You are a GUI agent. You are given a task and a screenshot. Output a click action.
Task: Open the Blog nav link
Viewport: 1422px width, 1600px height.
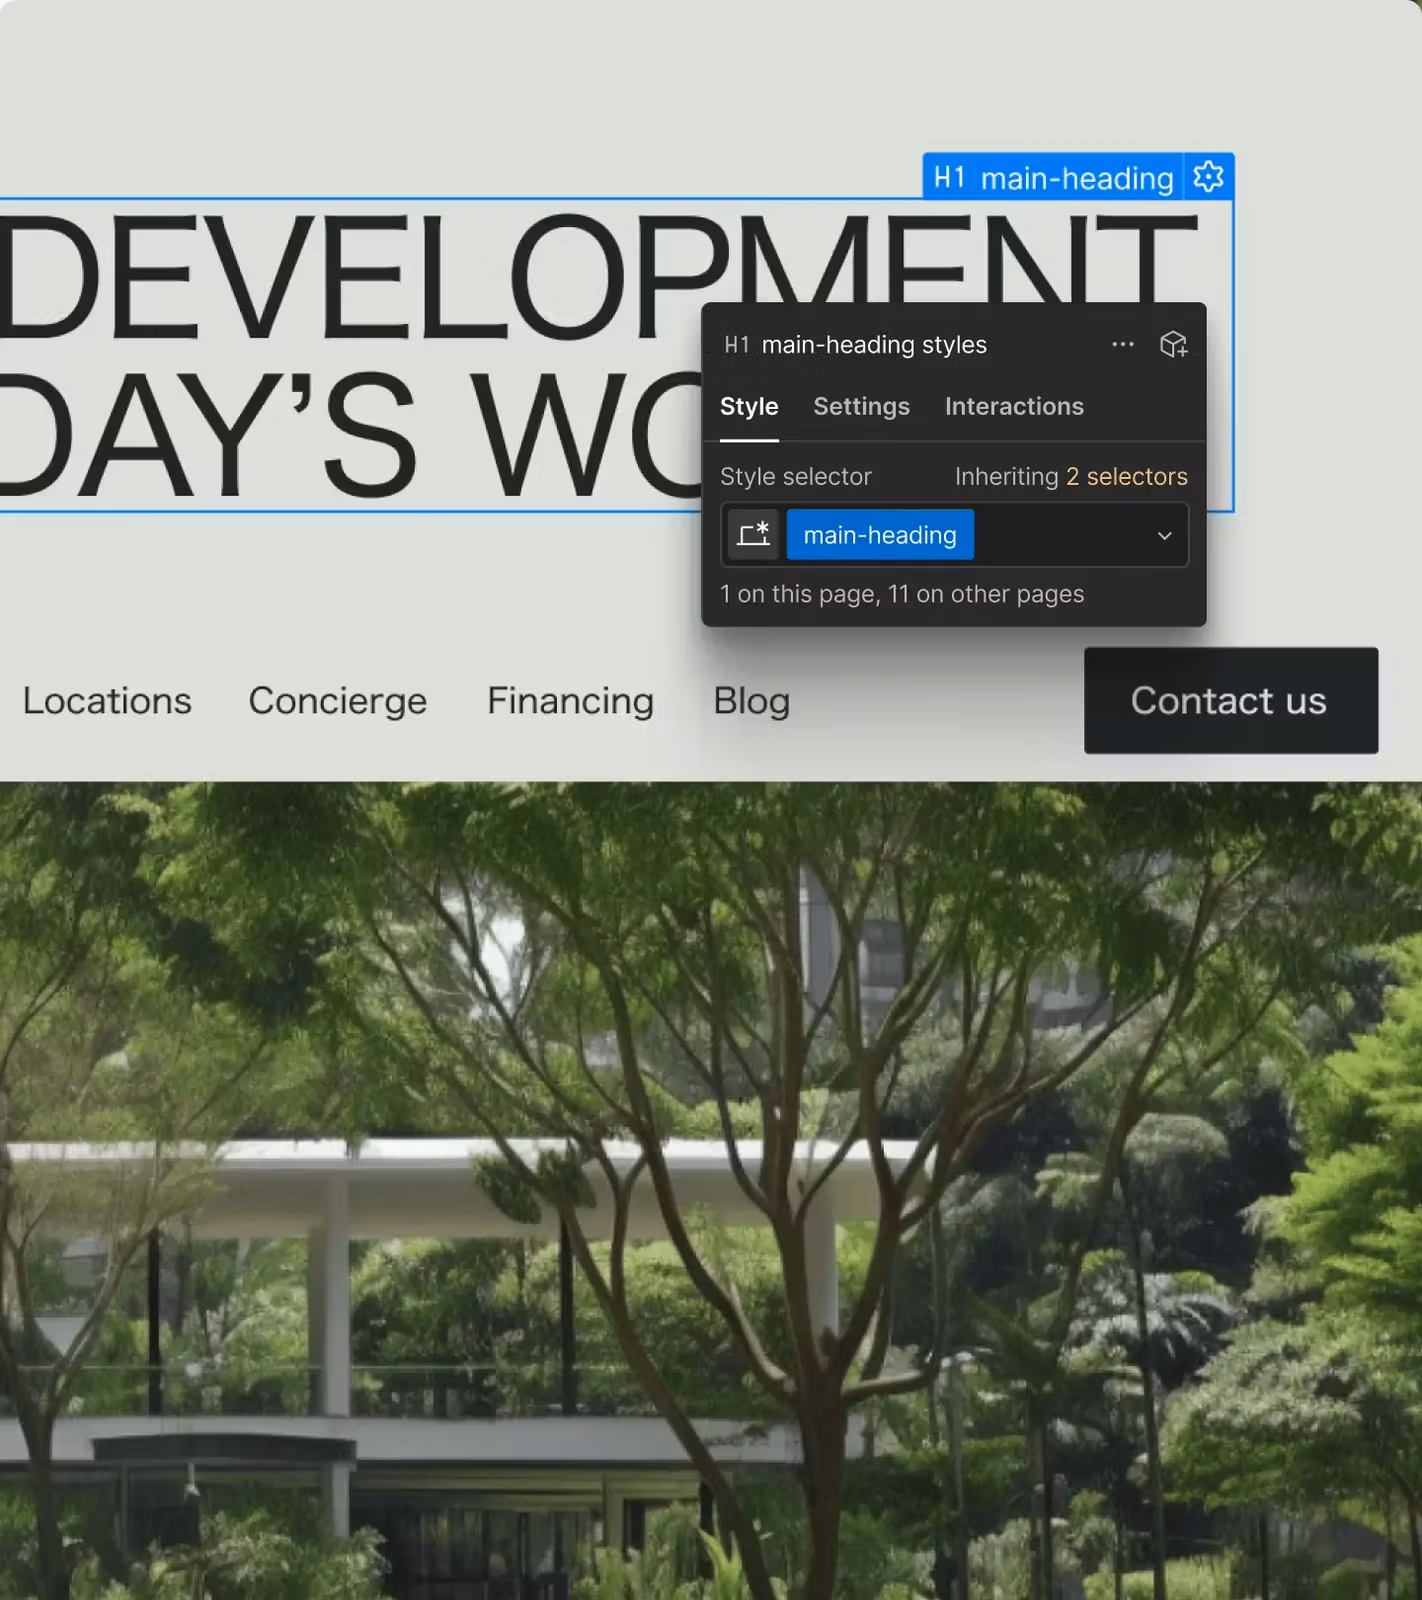pos(751,701)
